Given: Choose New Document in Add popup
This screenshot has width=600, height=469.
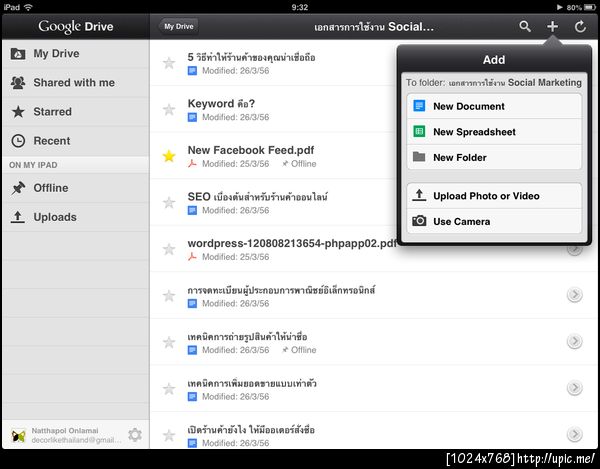Looking at the screenshot, I should [494, 106].
